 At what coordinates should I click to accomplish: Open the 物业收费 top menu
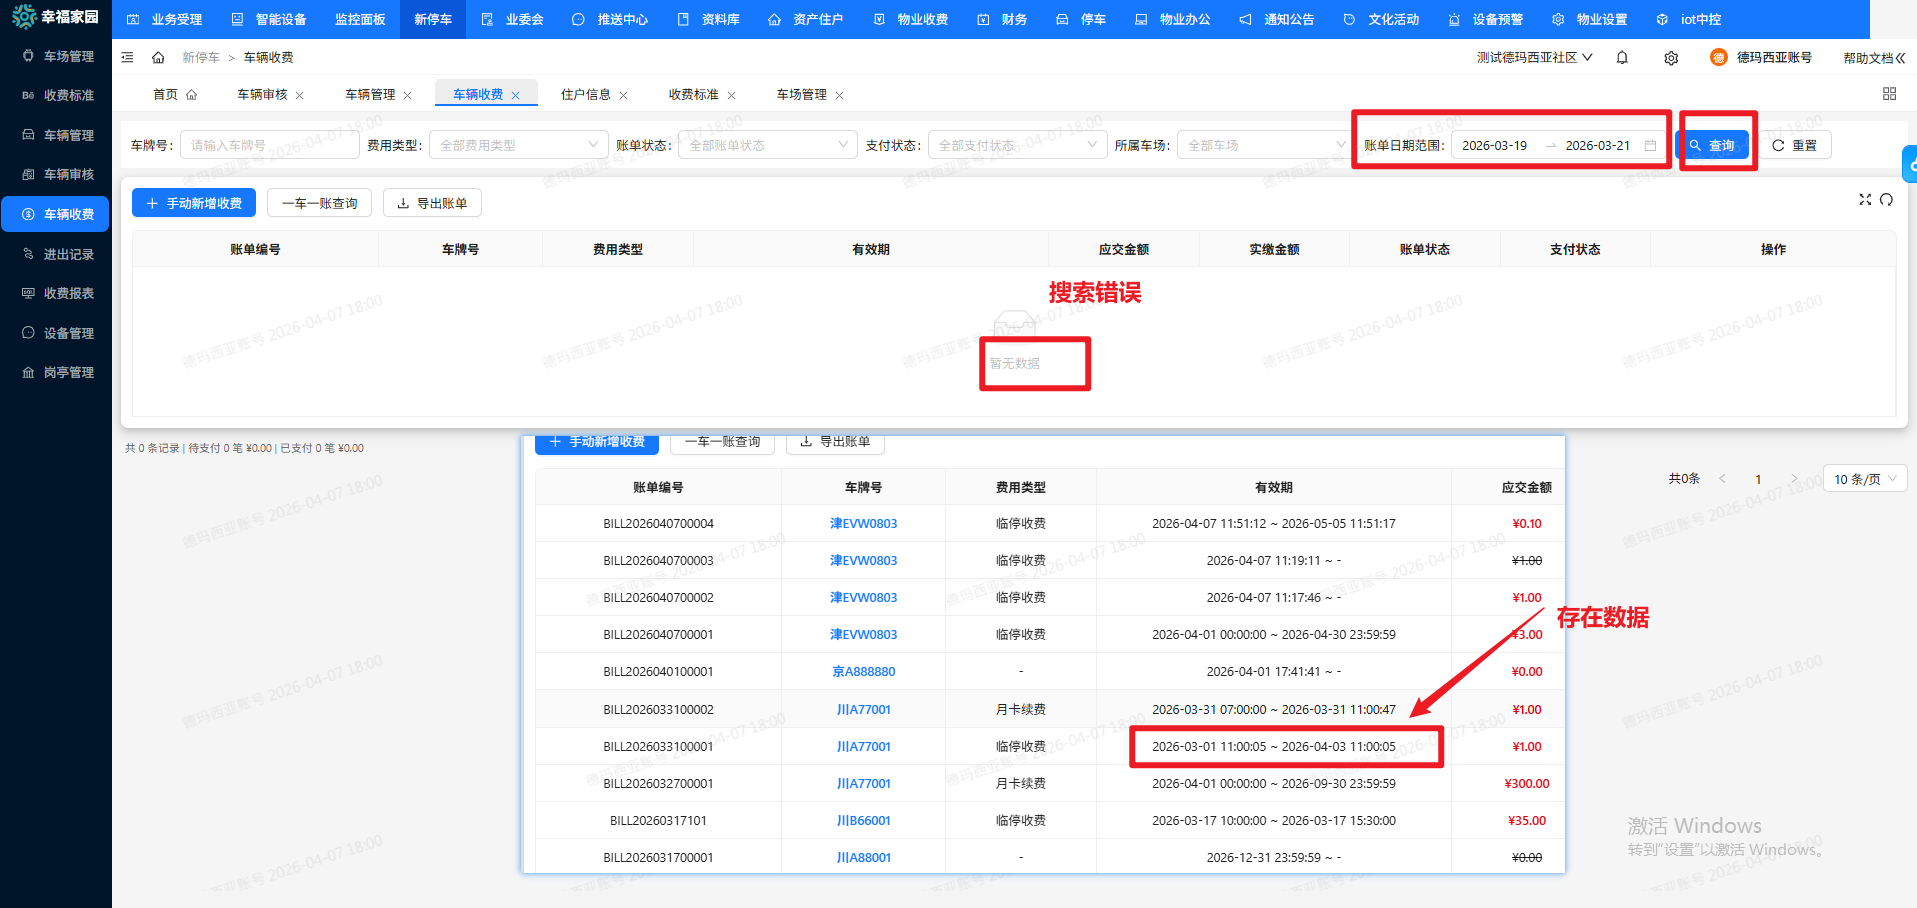pos(911,19)
